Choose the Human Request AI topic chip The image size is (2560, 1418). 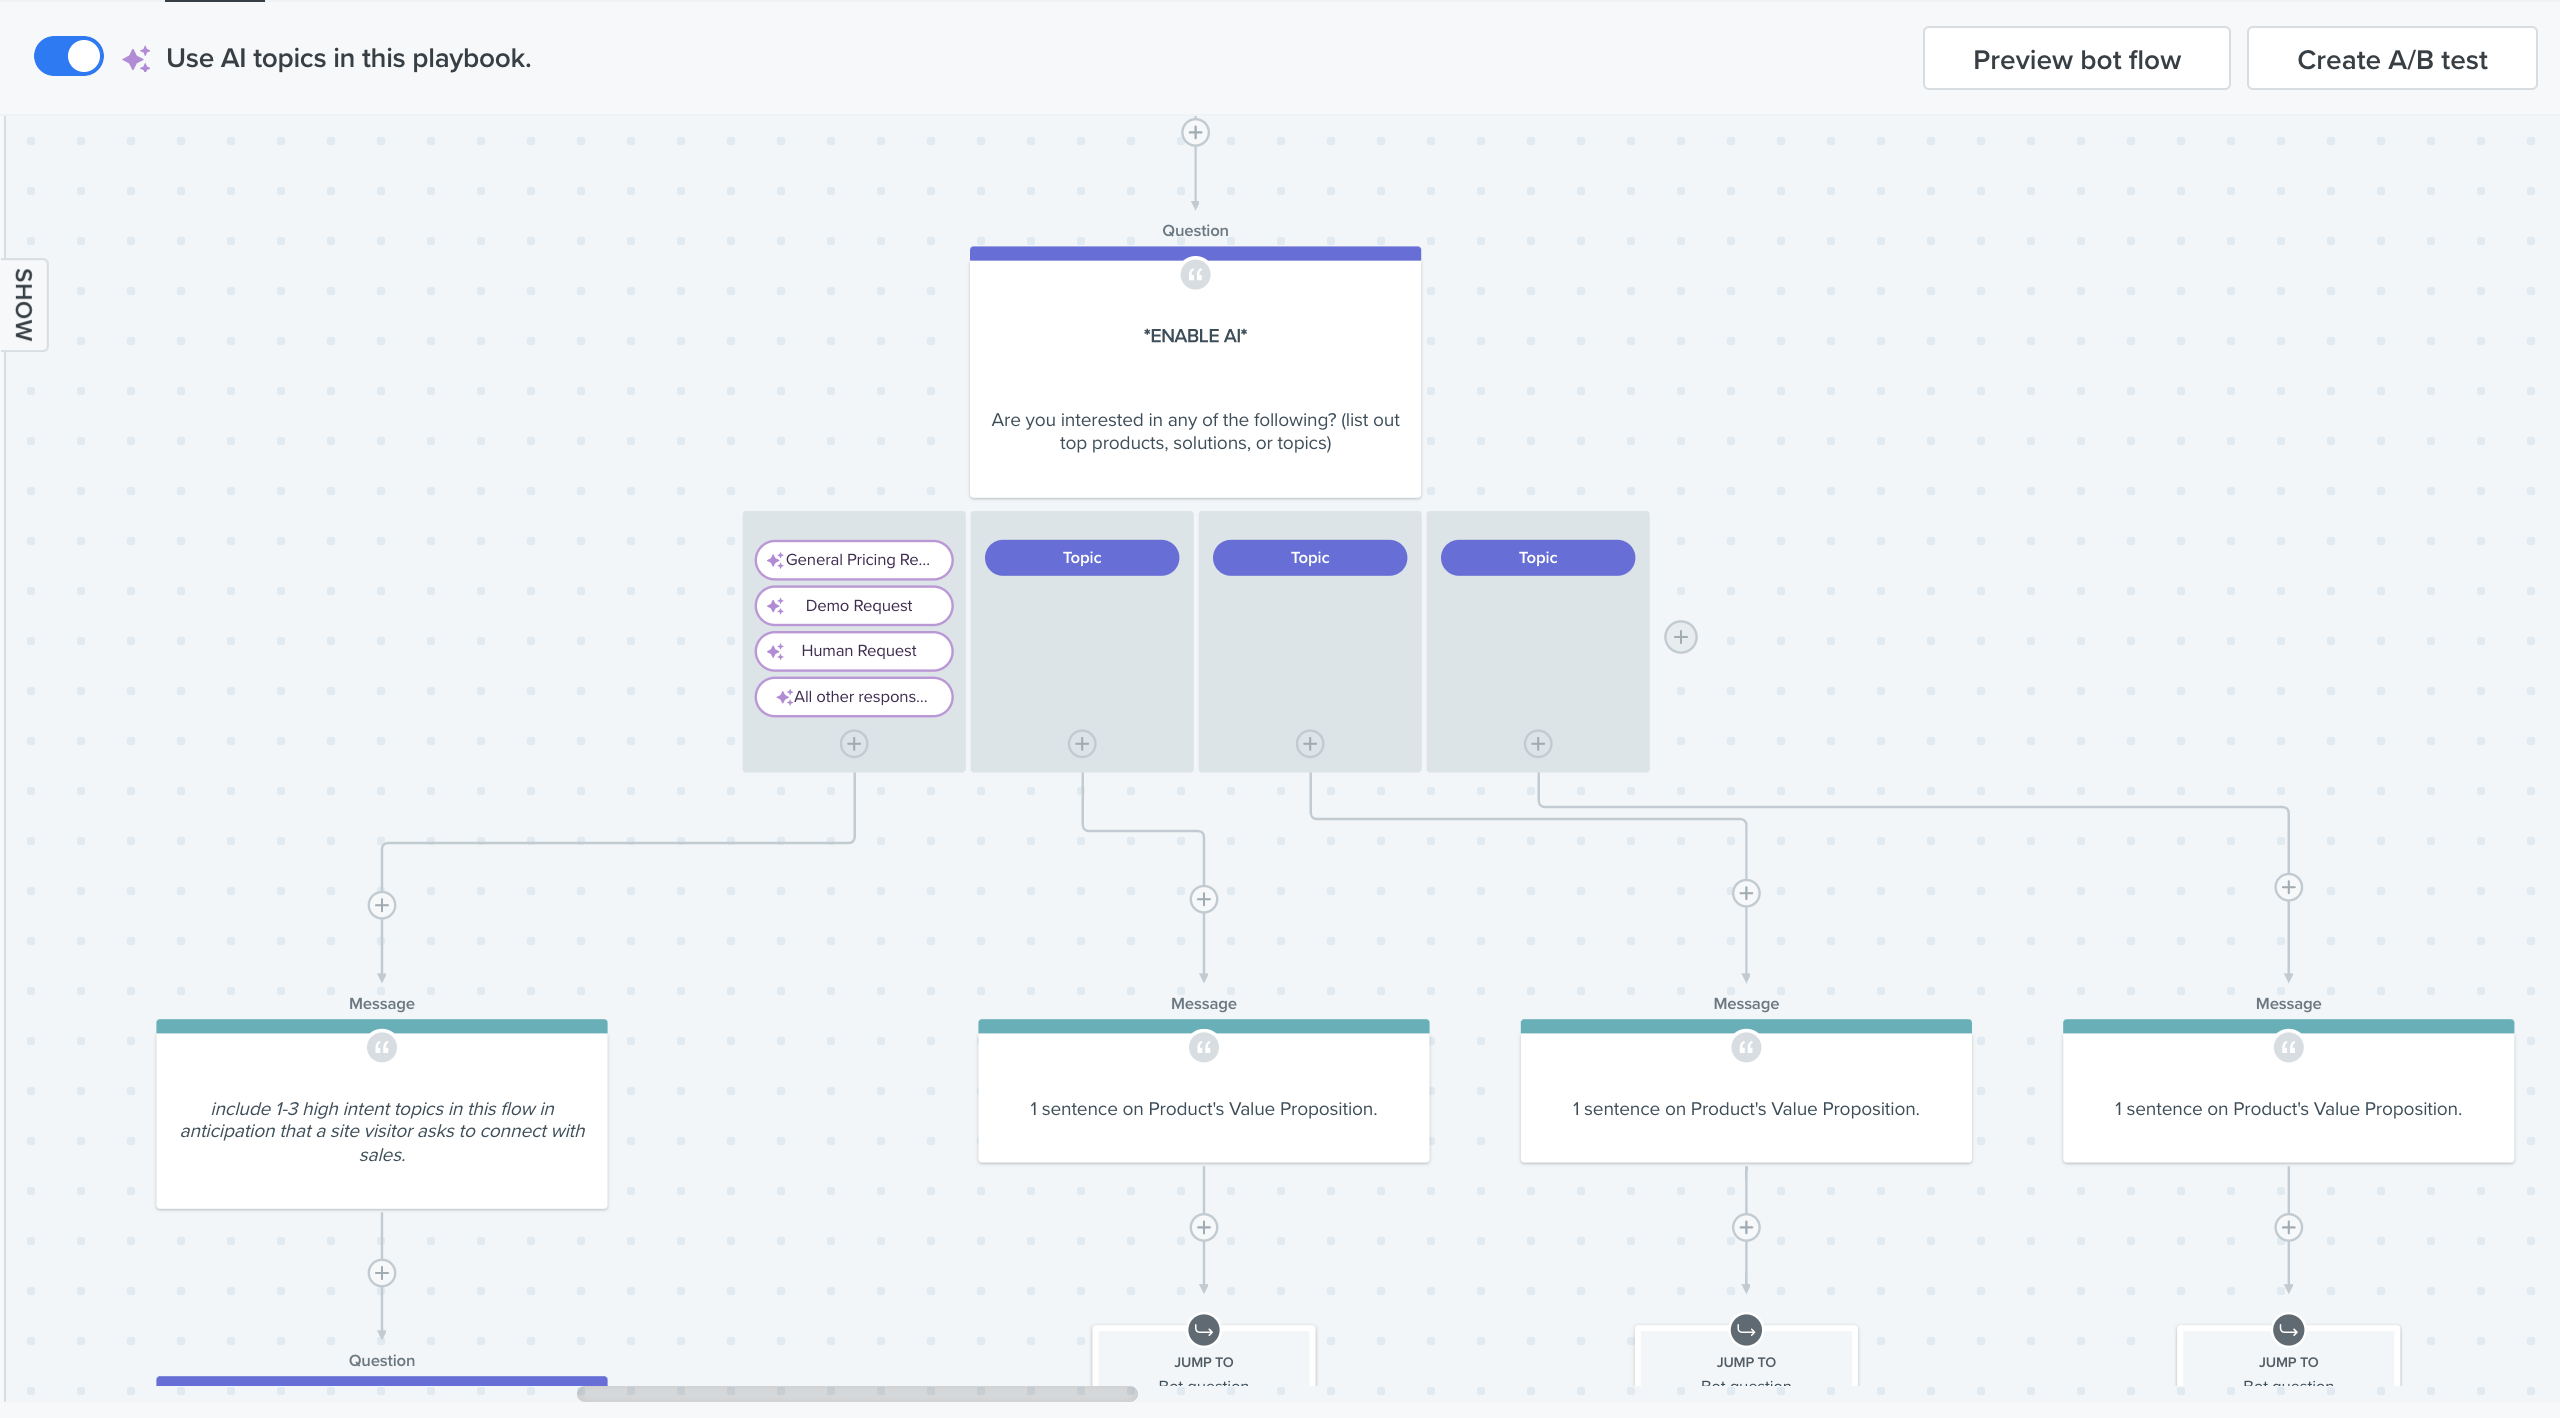pyautogui.click(x=854, y=651)
